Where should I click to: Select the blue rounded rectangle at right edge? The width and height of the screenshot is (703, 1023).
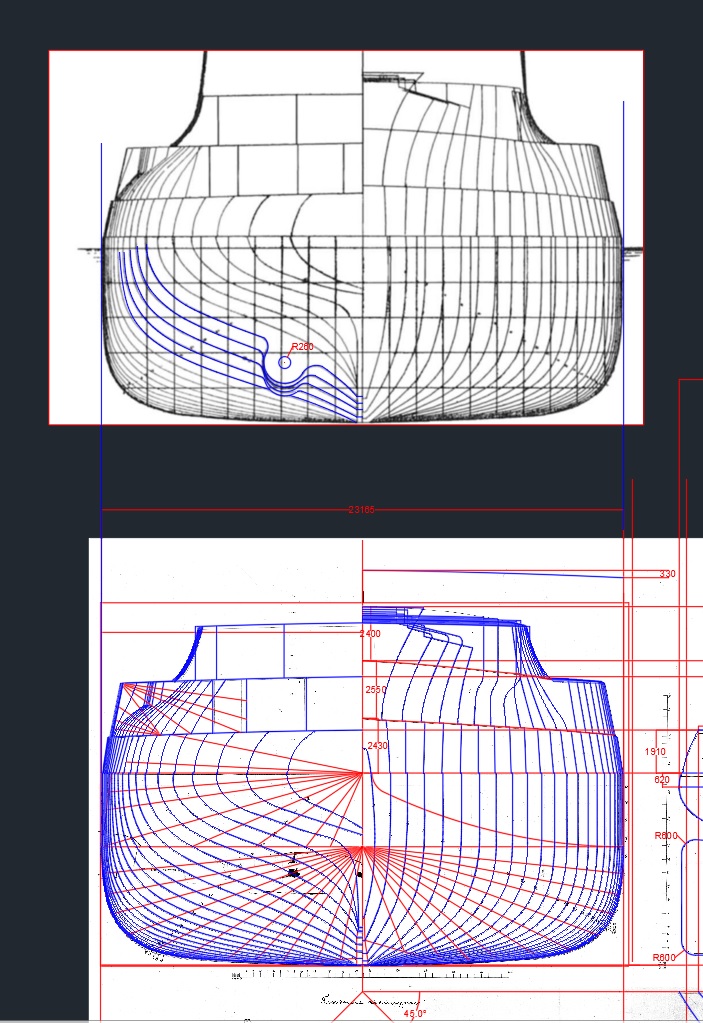[690, 895]
